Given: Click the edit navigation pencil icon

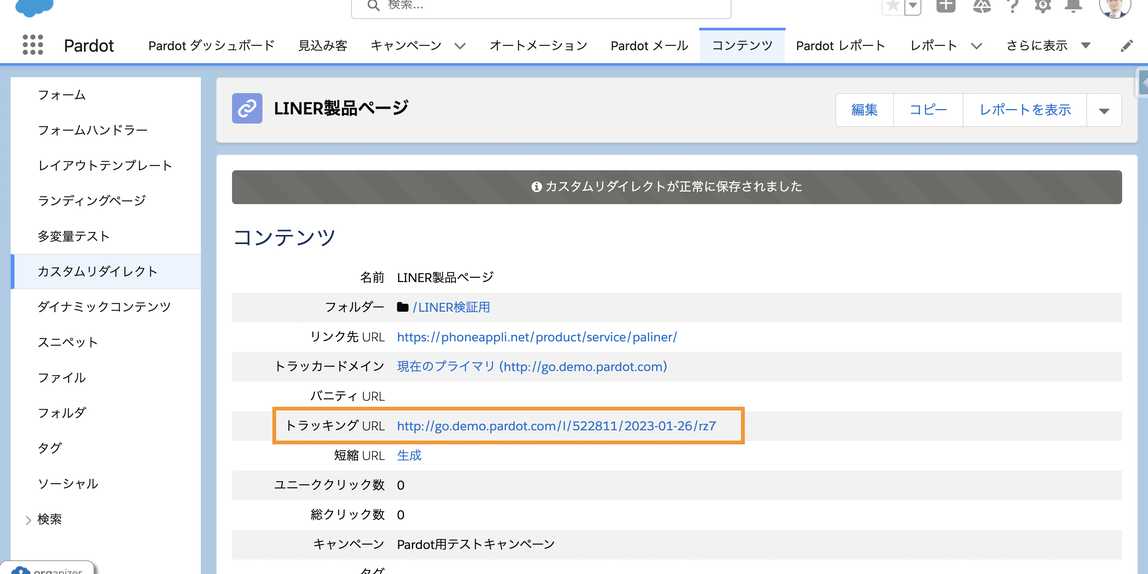Looking at the screenshot, I should [x=1127, y=45].
